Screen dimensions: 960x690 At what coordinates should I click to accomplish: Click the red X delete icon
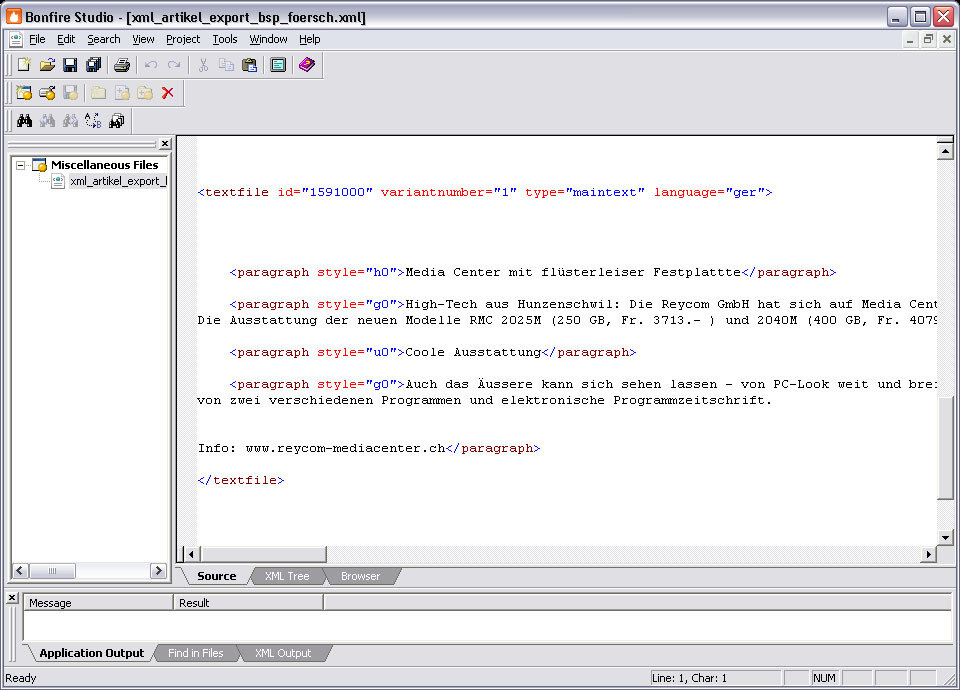[x=168, y=92]
